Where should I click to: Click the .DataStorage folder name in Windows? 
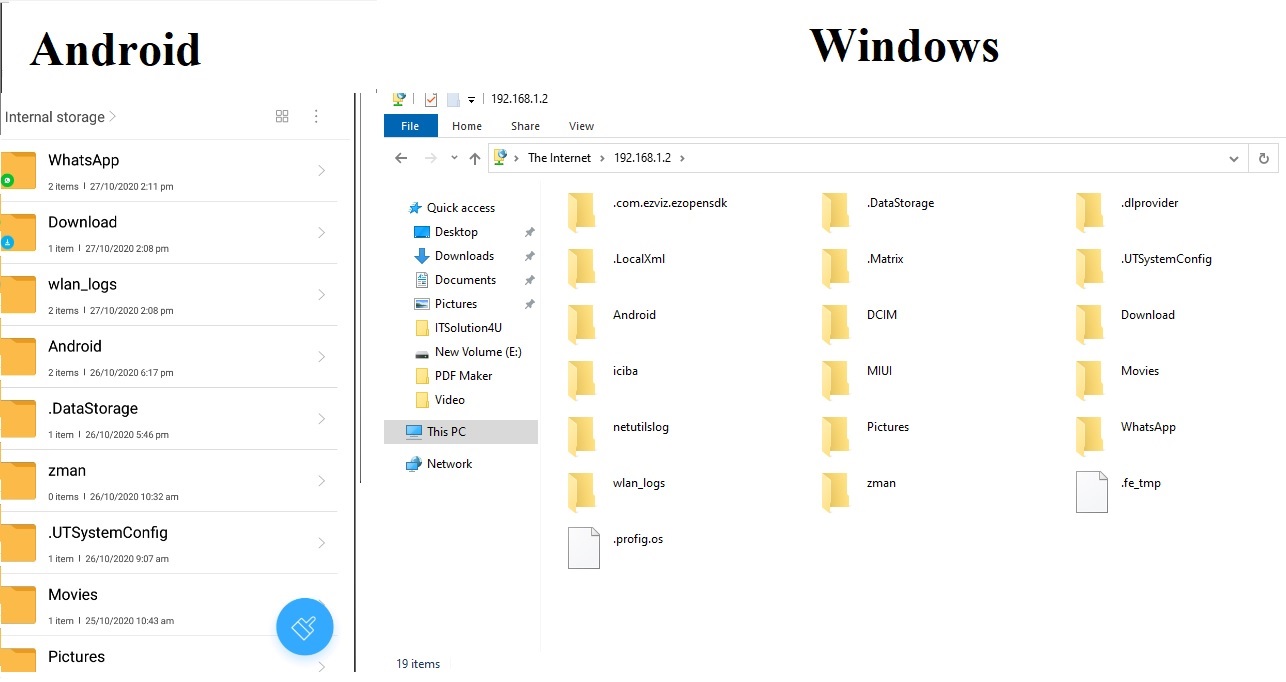(900, 203)
